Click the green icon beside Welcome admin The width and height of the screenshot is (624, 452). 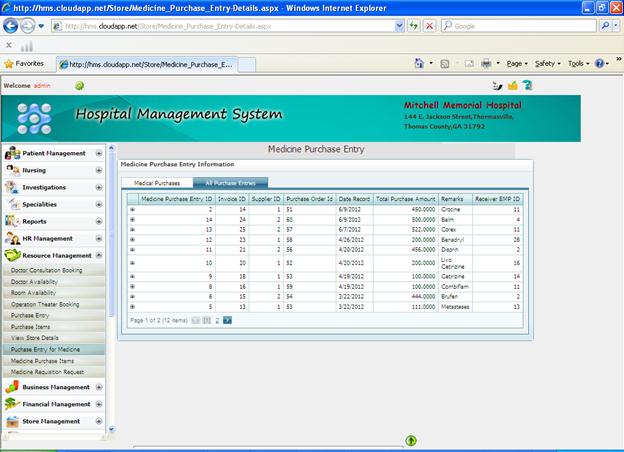click(79, 86)
